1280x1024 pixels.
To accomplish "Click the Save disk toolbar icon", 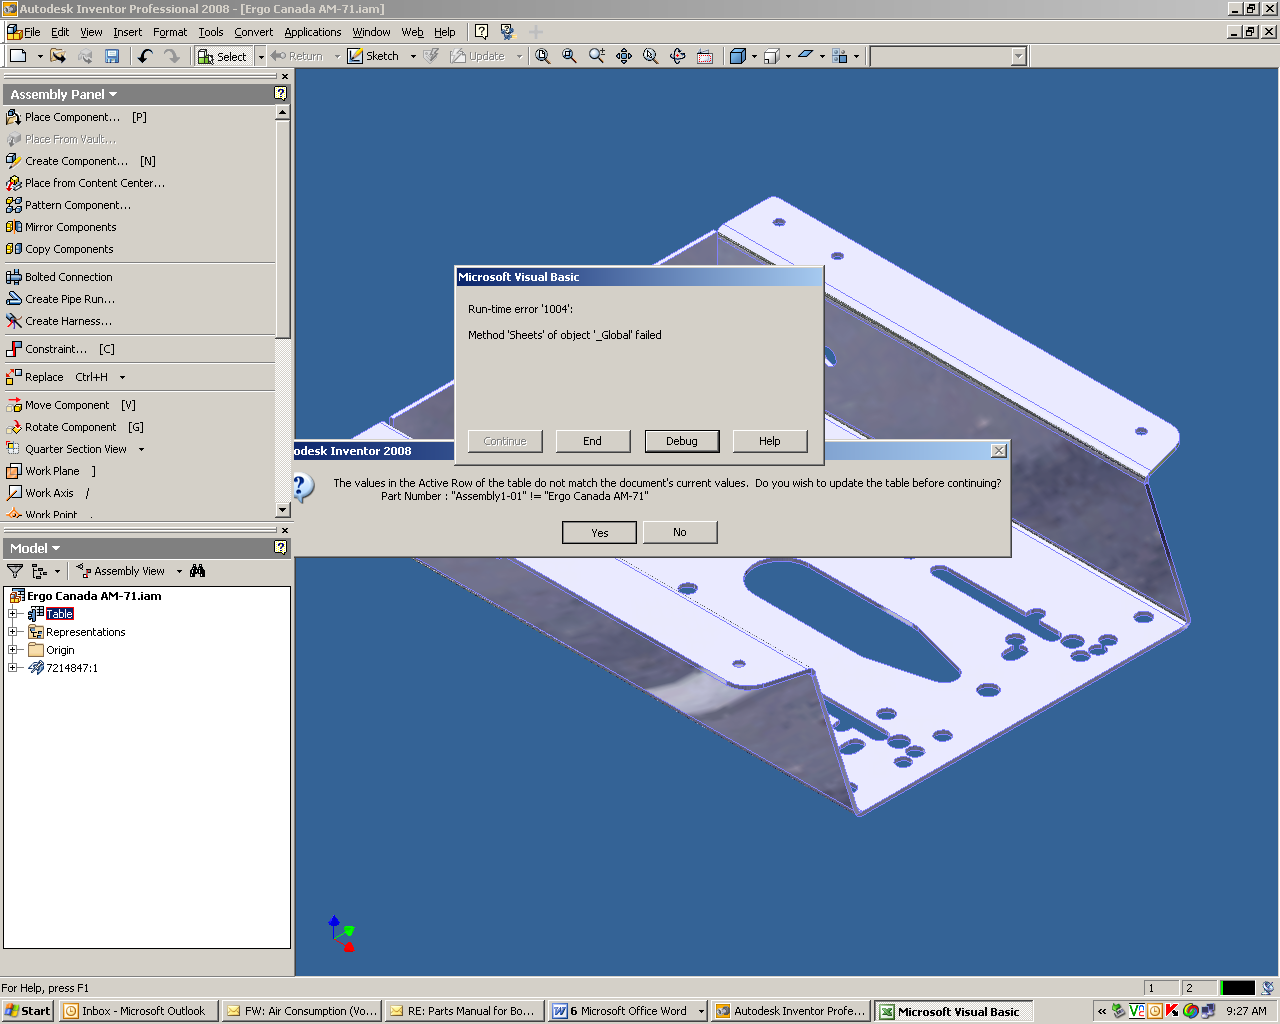I will (x=112, y=56).
